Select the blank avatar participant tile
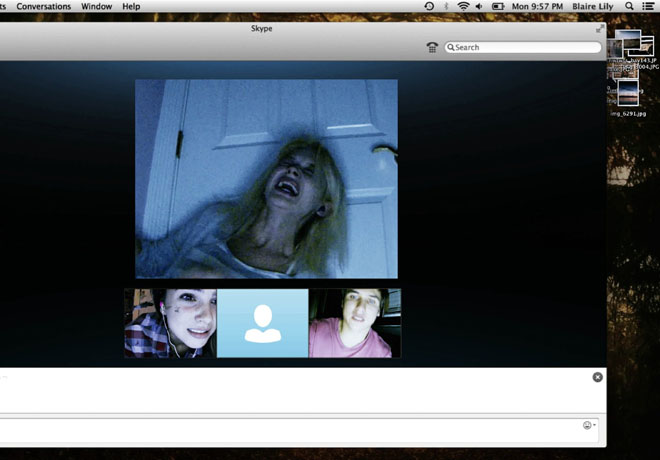Screen dimensions: 660x460 coord(263,323)
